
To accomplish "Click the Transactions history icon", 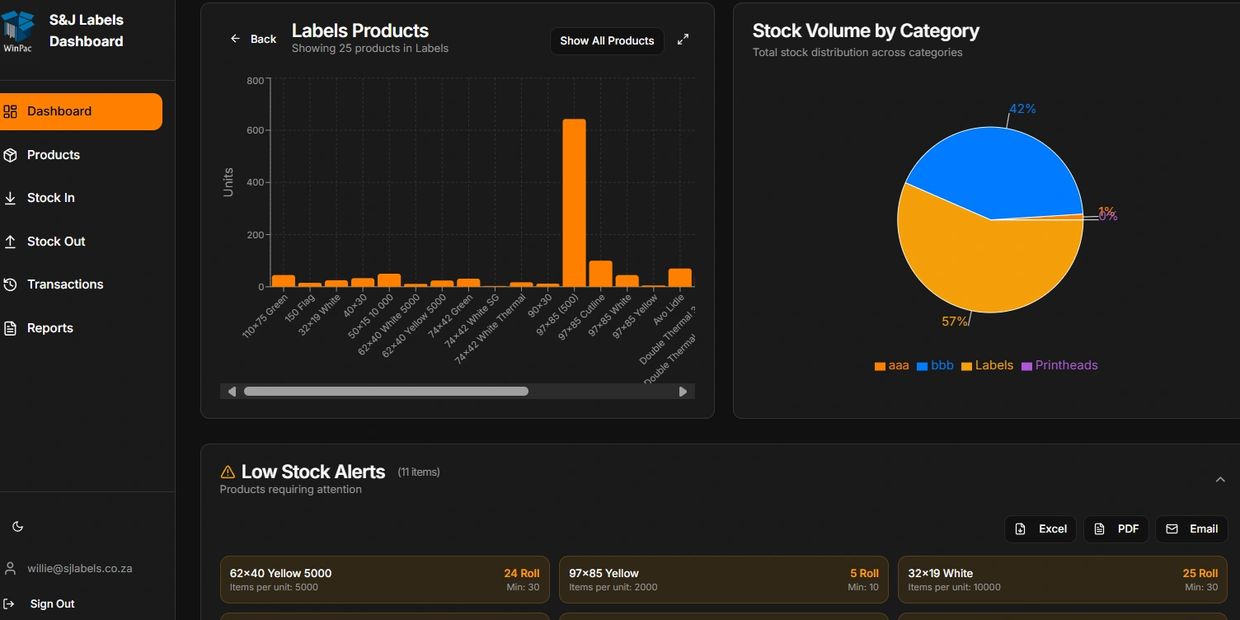I will click(10, 285).
